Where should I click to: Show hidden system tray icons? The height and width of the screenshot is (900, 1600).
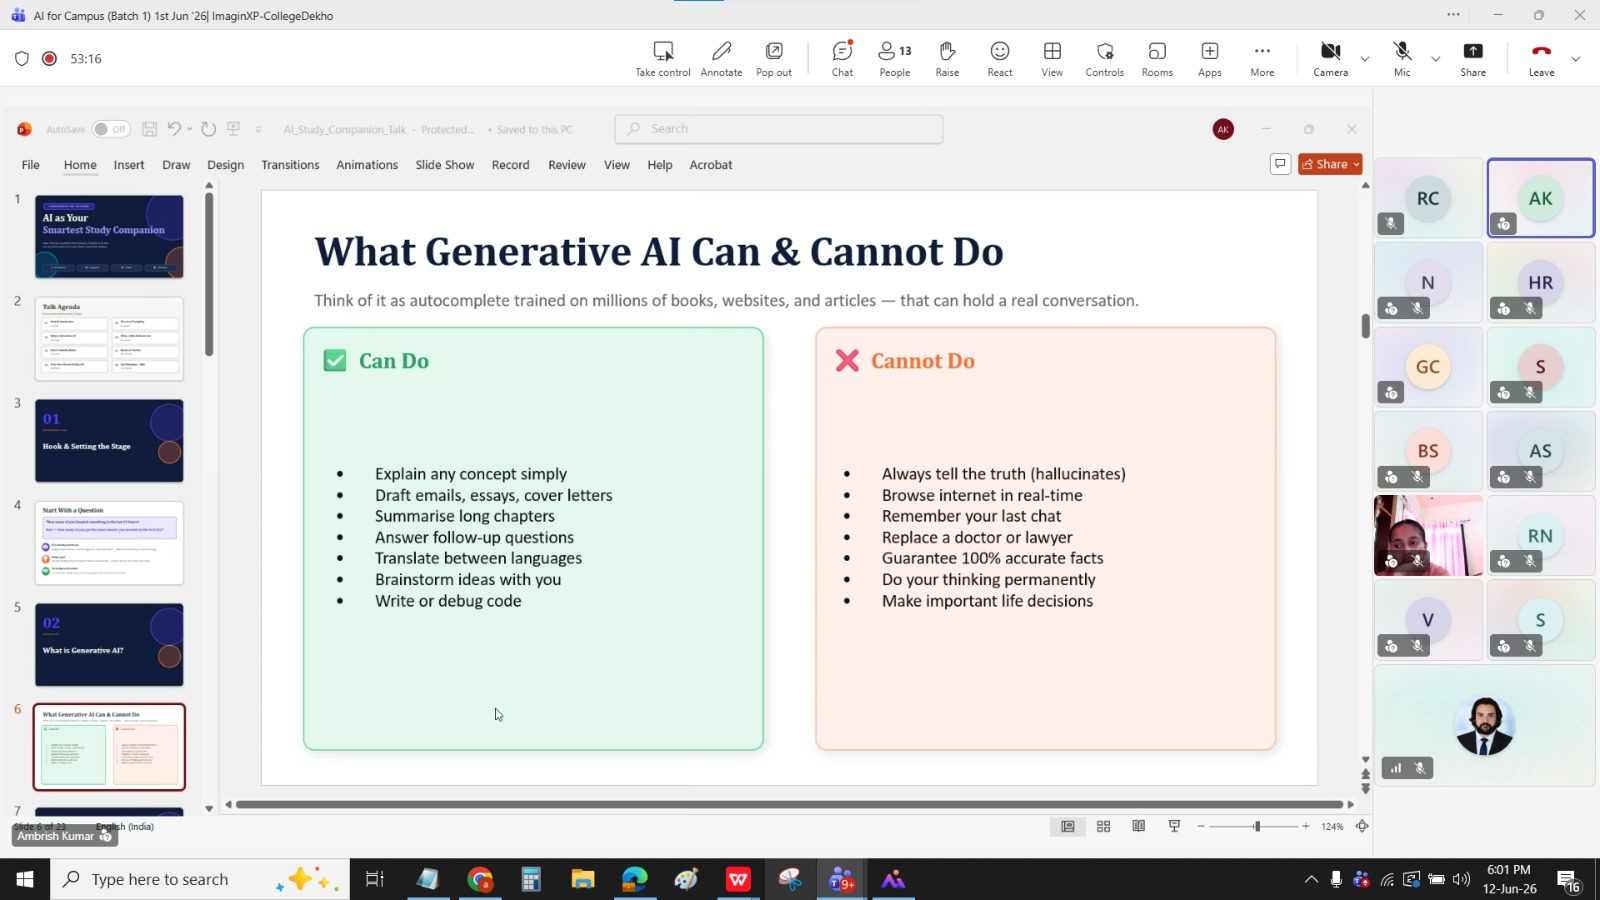[1311, 880]
